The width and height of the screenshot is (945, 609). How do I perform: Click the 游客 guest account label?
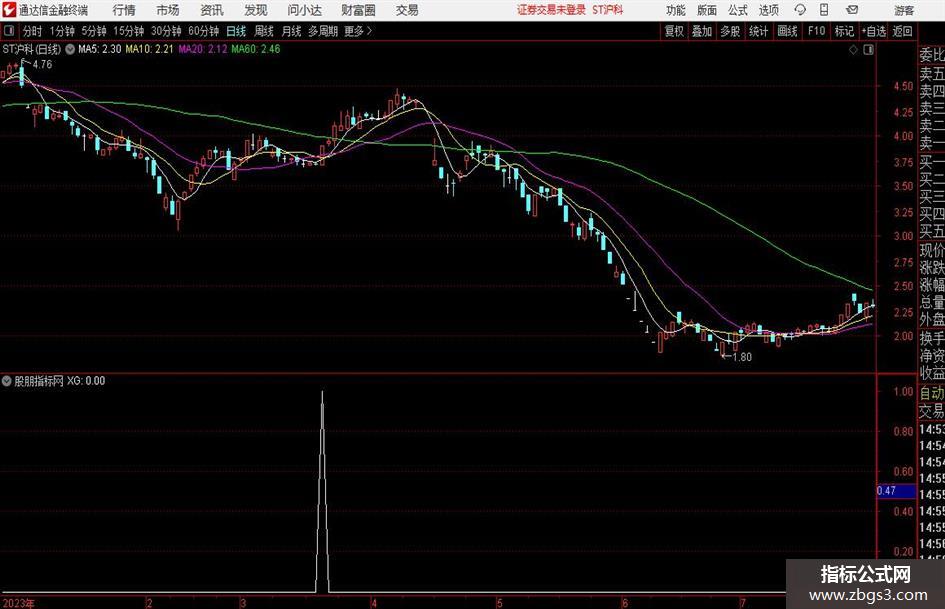(904, 10)
